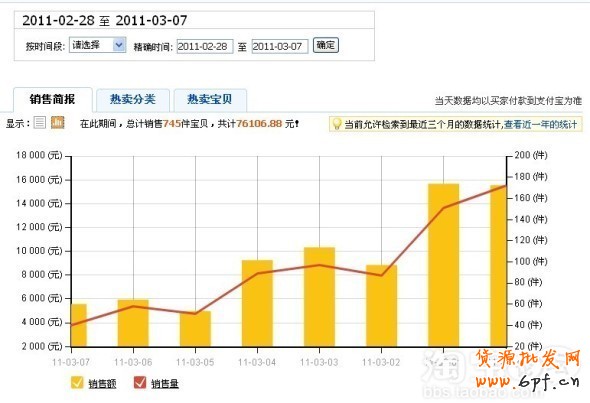Toggle the 销售量 legend checkbox

(140, 382)
